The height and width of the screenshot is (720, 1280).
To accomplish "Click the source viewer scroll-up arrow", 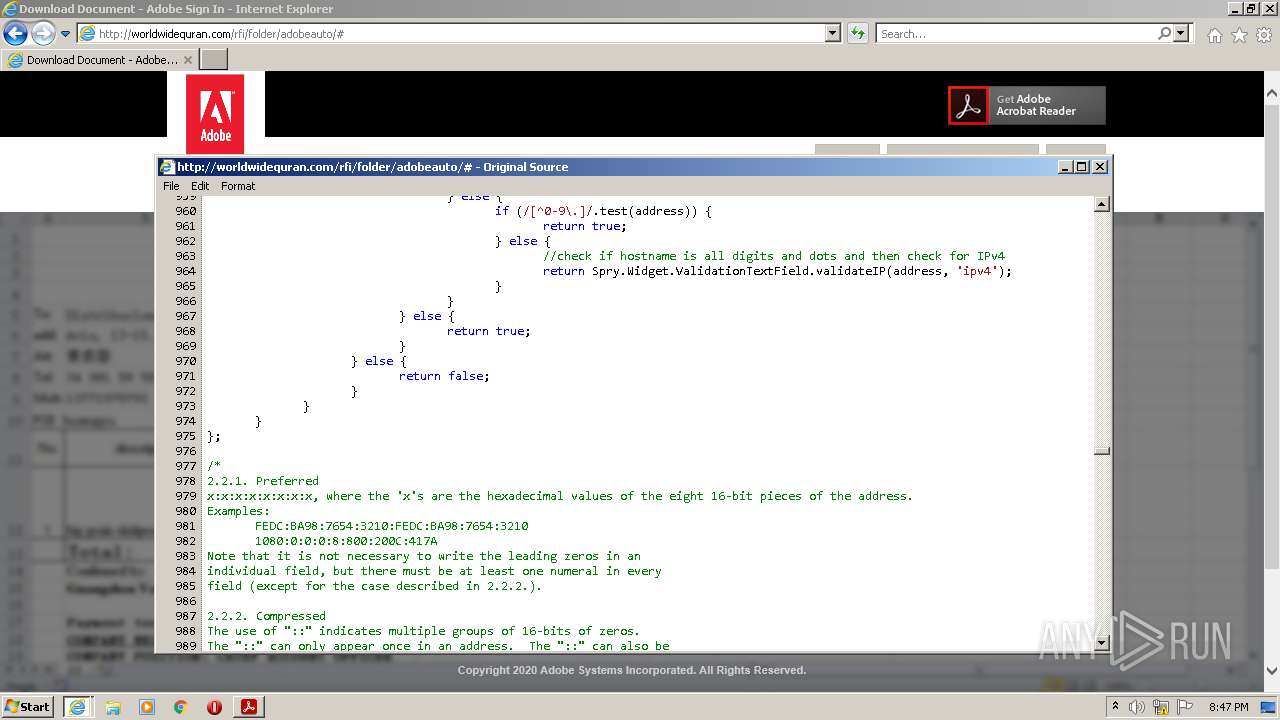I will coord(1102,205).
